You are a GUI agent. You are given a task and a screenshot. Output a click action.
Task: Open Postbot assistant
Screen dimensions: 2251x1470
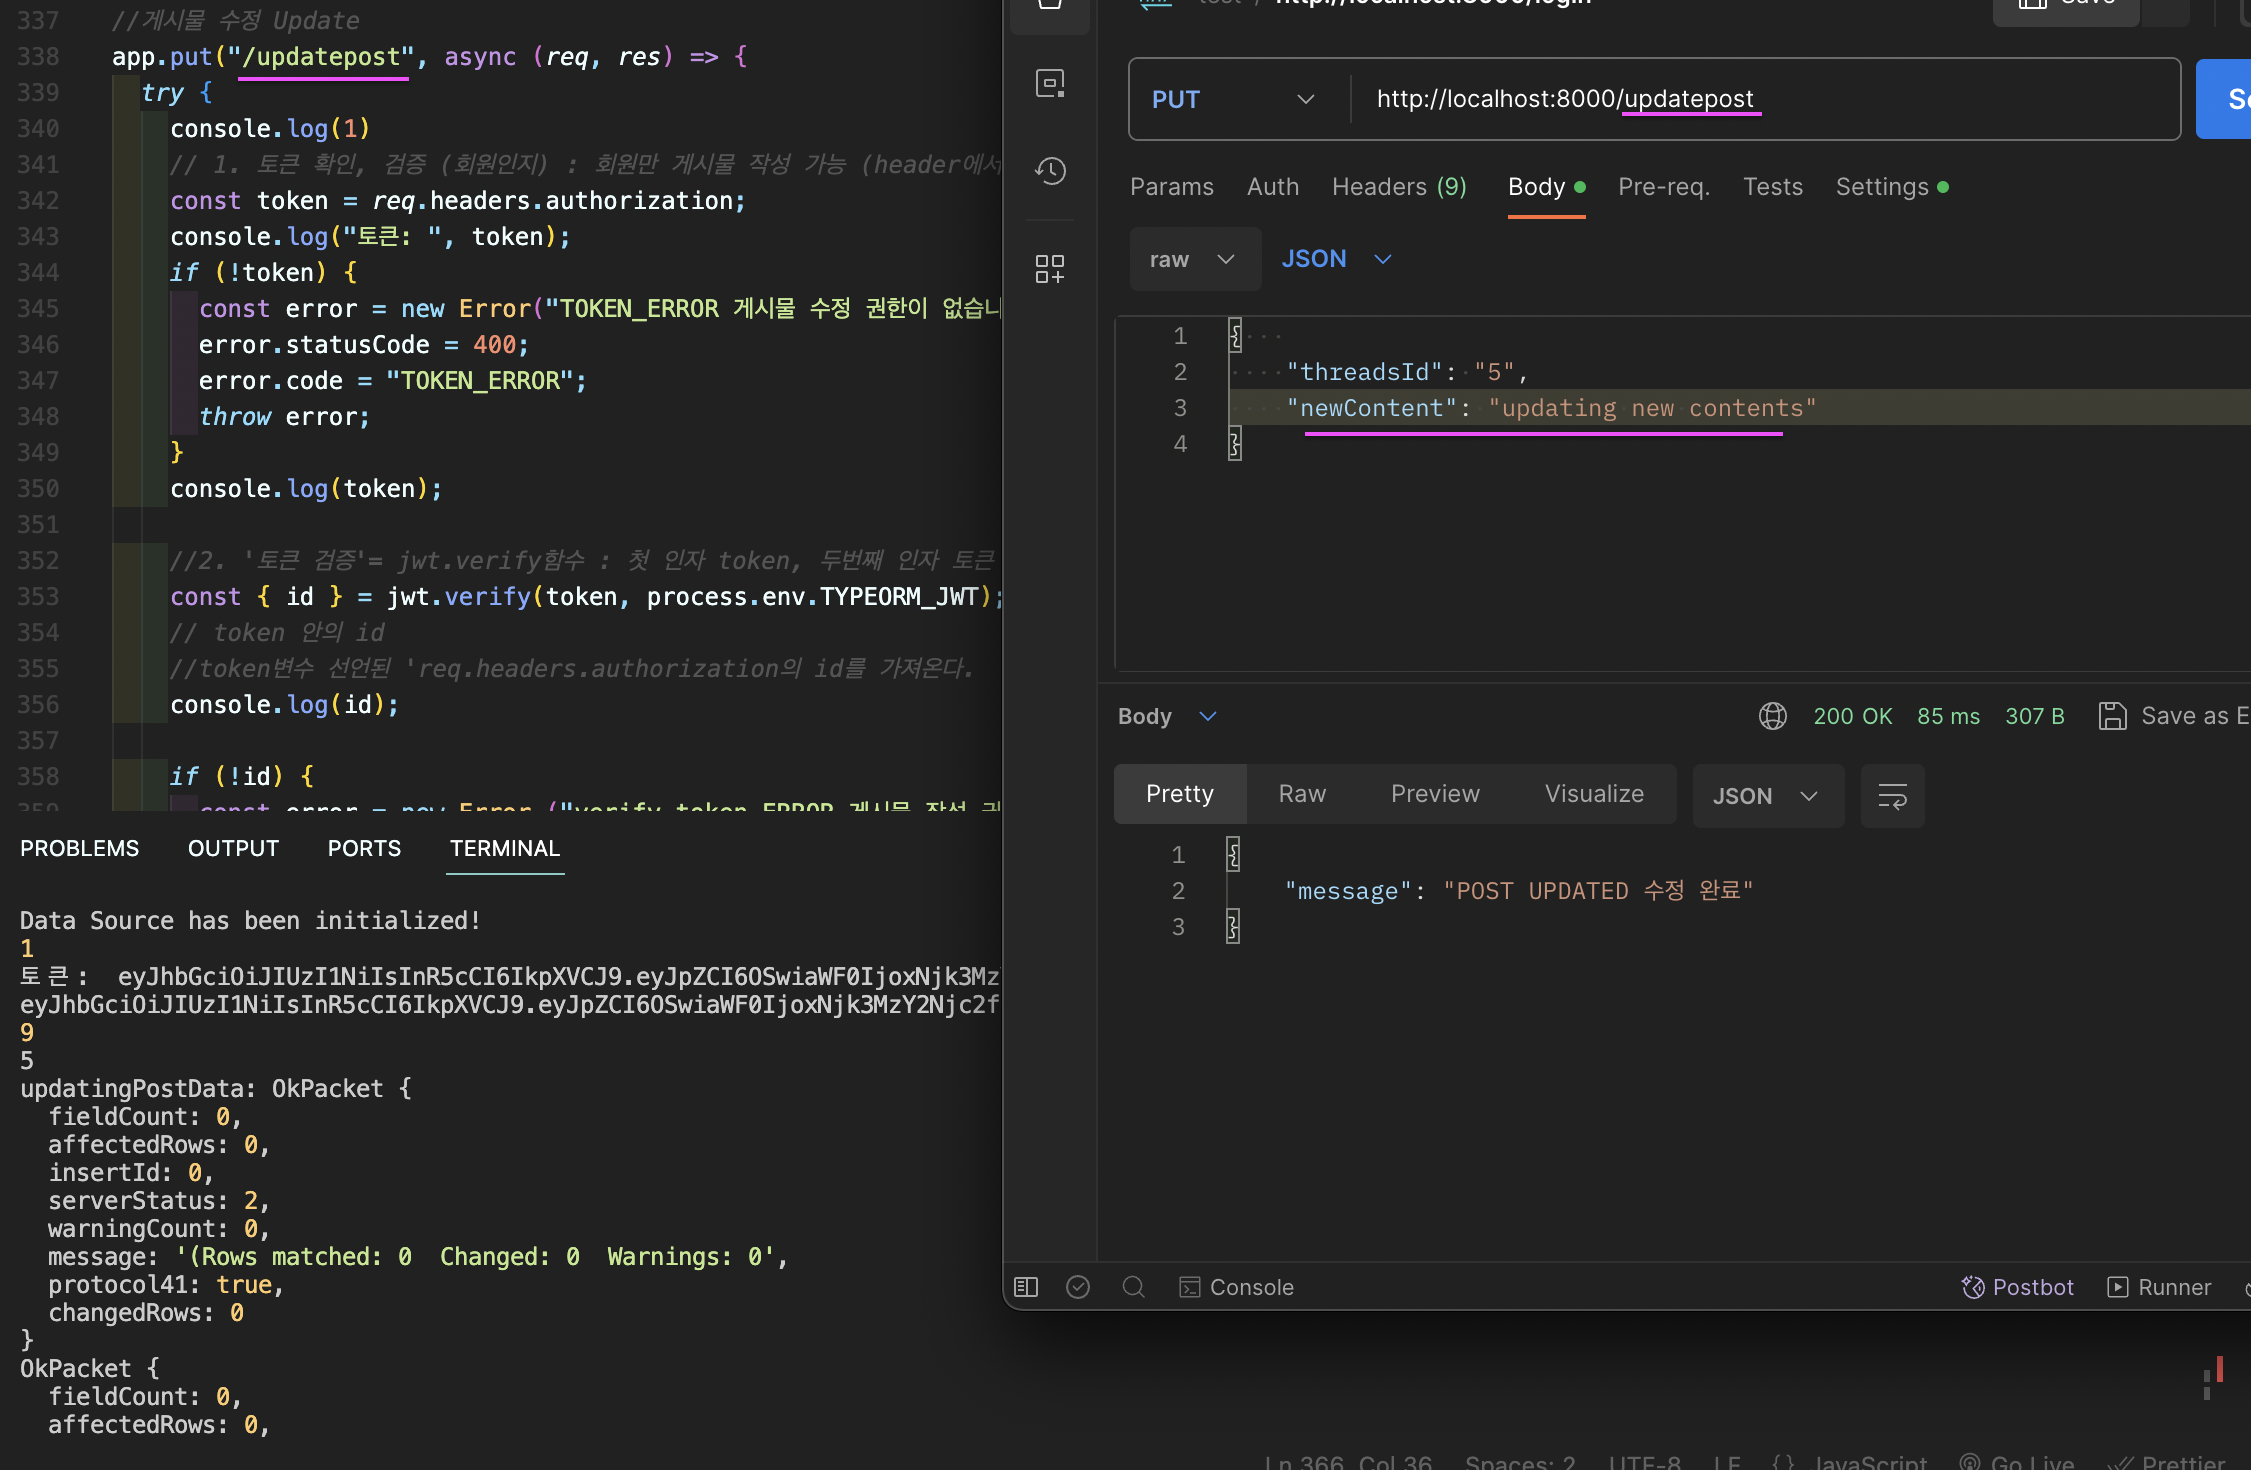(2018, 1287)
